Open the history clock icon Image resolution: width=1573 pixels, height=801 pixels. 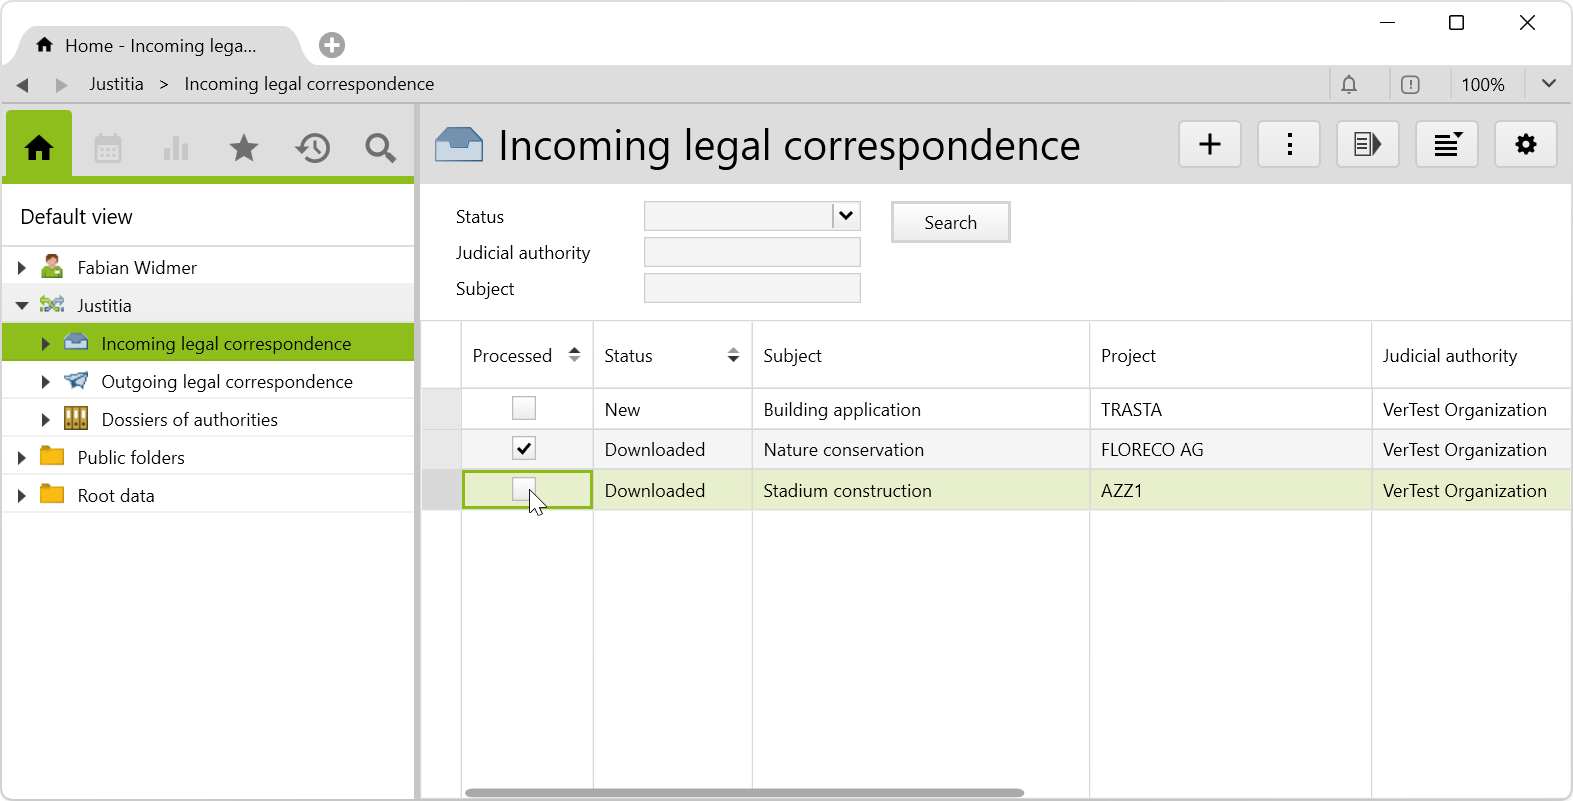click(x=312, y=149)
